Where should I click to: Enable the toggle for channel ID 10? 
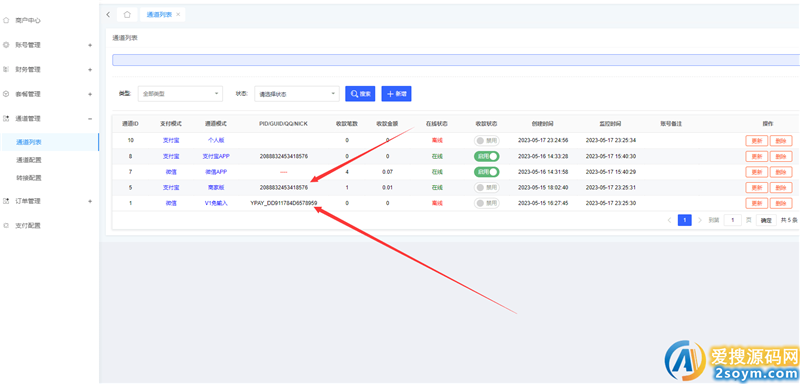coord(487,140)
